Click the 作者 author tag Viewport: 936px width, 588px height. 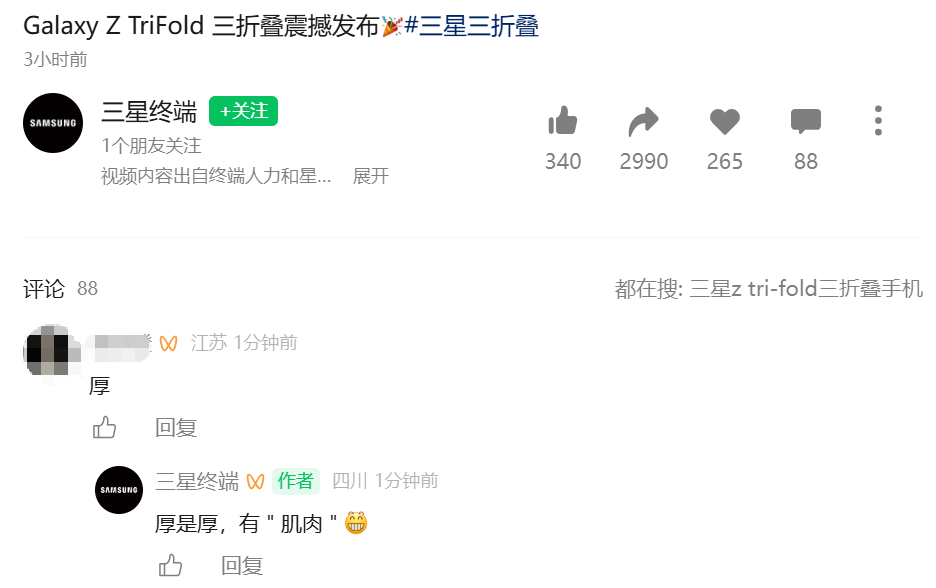(x=296, y=481)
